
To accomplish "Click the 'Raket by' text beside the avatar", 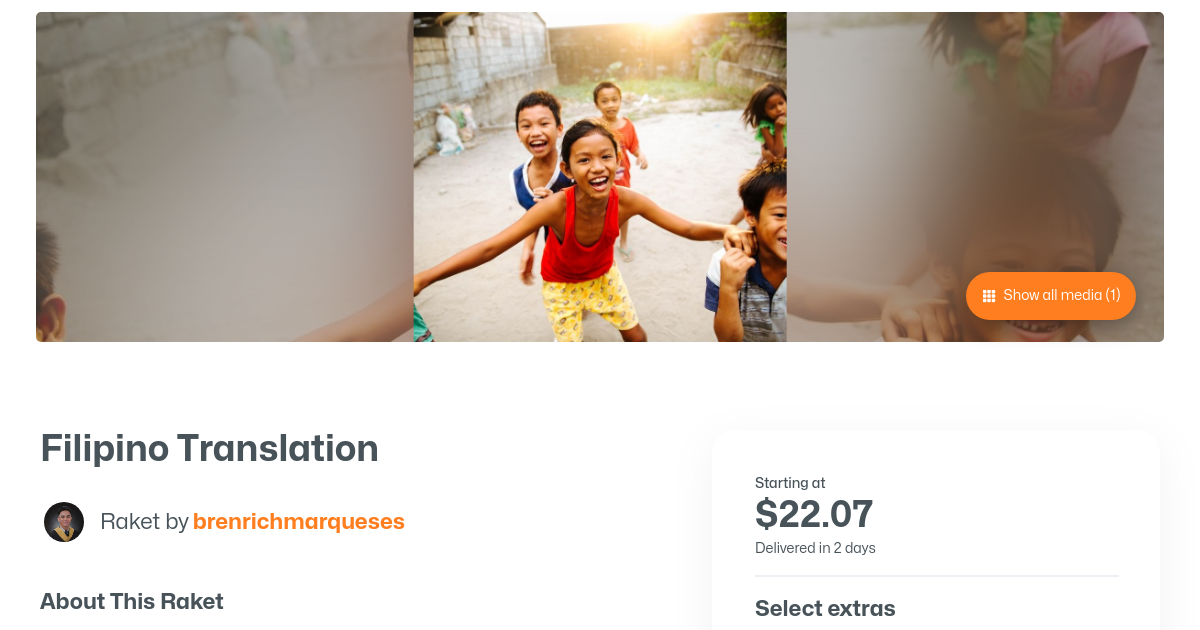I will pos(144,522).
